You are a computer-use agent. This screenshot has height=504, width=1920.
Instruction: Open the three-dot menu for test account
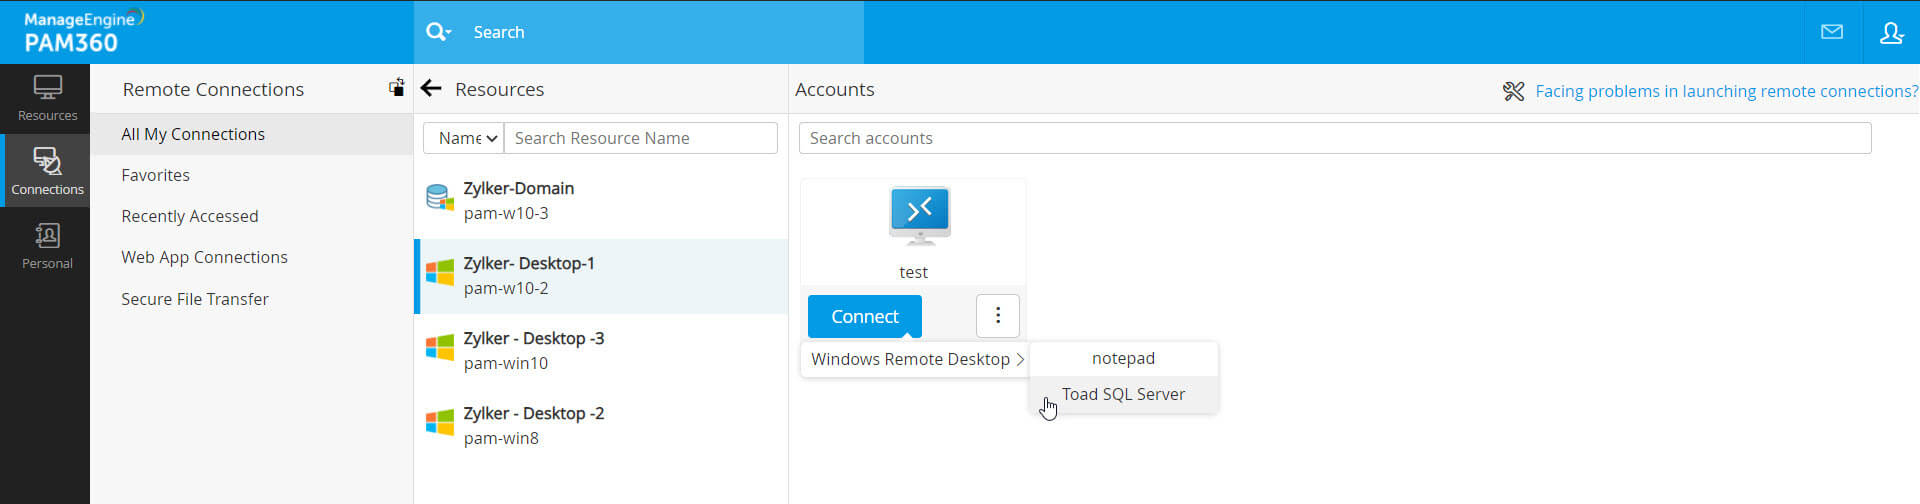click(997, 316)
